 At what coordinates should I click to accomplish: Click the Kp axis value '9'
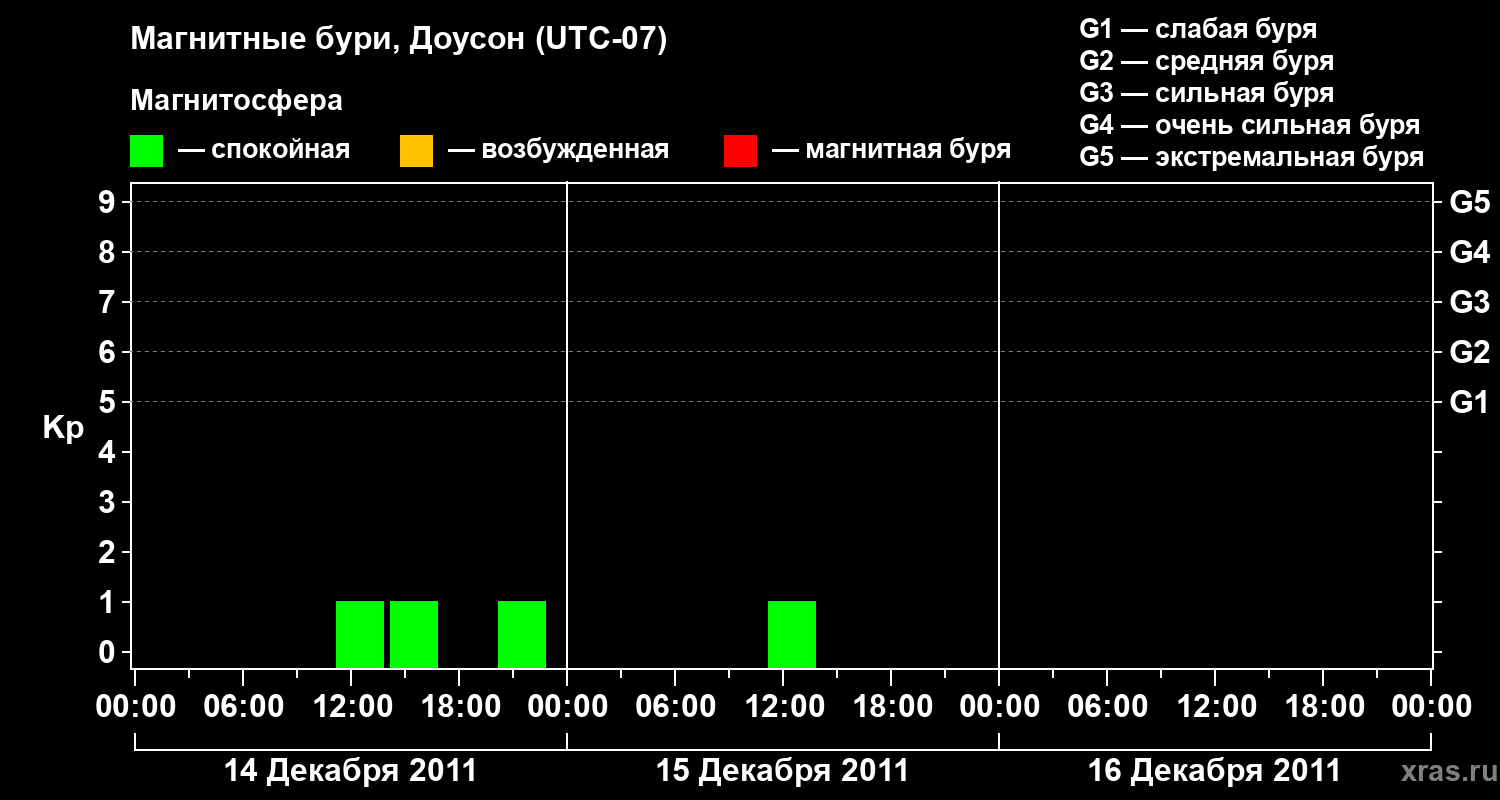(x=109, y=203)
